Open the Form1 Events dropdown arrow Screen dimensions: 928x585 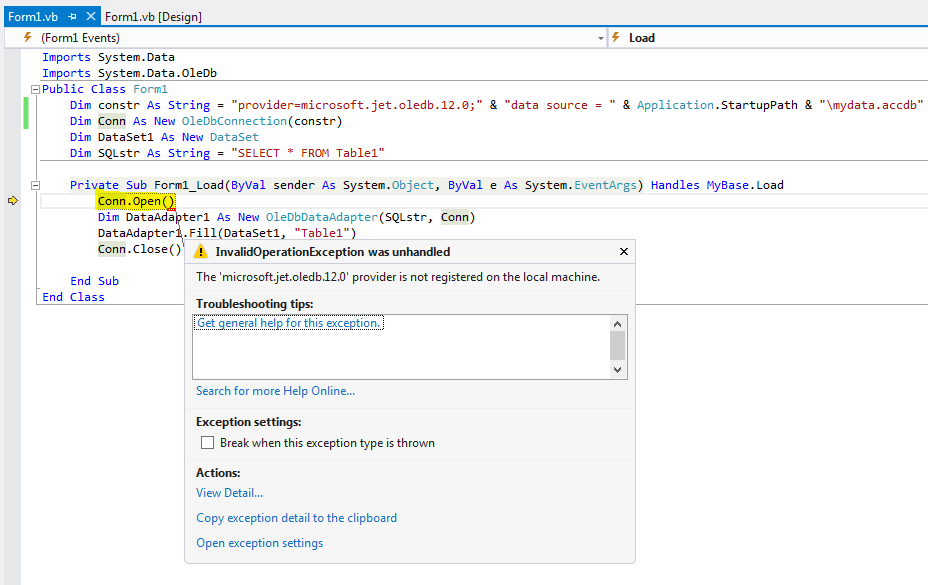[x=600, y=38]
